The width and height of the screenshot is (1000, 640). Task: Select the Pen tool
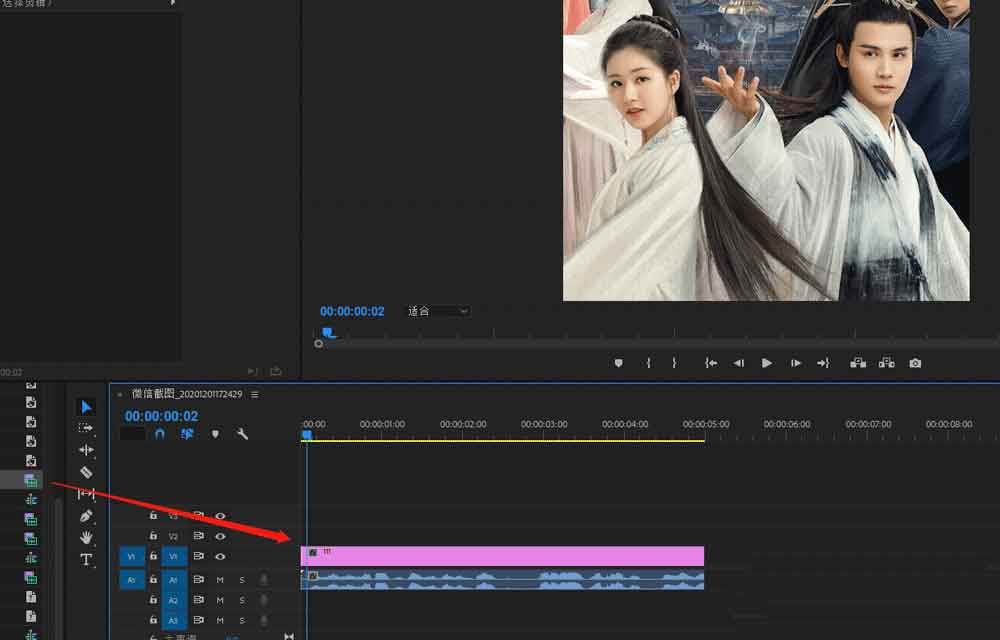pos(86,516)
